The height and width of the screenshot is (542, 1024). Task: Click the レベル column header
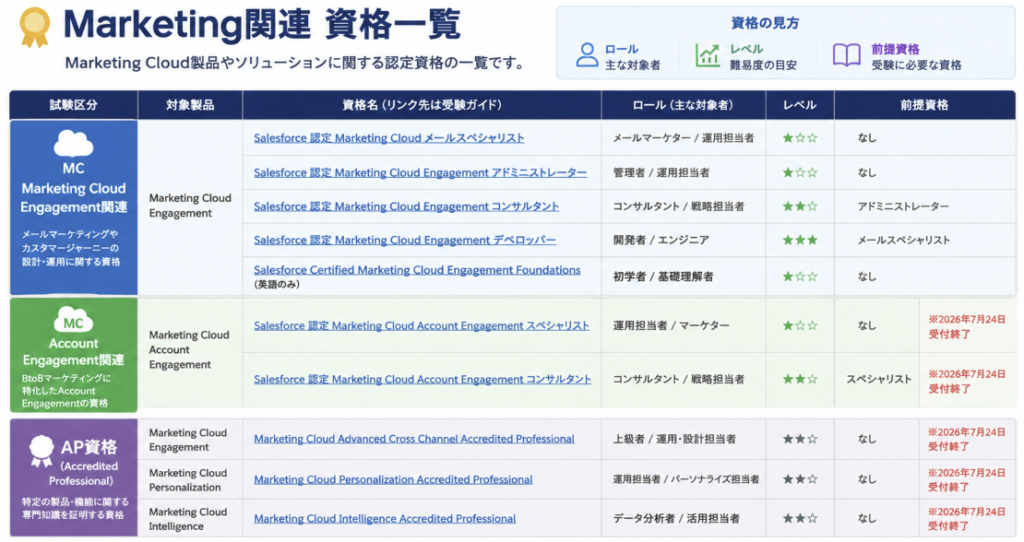coord(800,105)
